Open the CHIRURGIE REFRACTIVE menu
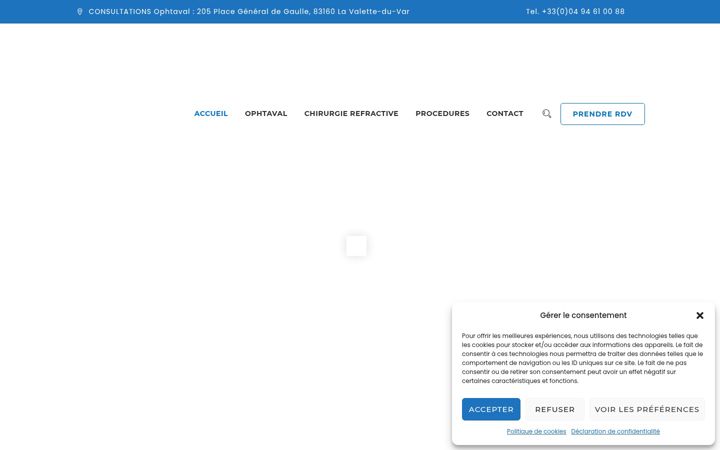The height and width of the screenshot is (450, 720). [351, 113]
